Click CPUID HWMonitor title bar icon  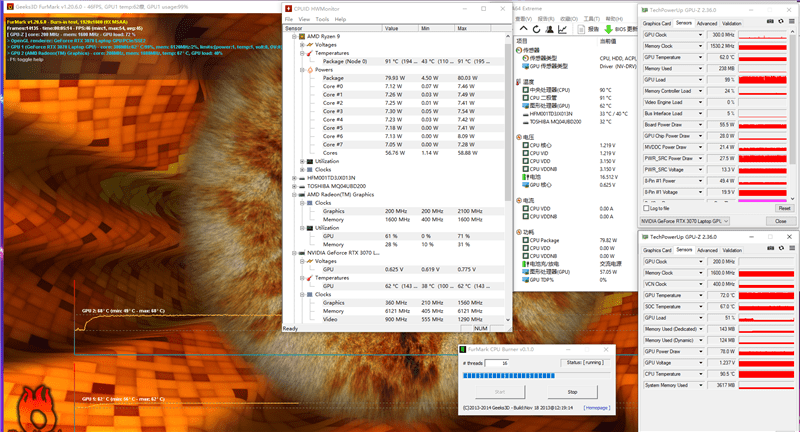coord(288,9)
